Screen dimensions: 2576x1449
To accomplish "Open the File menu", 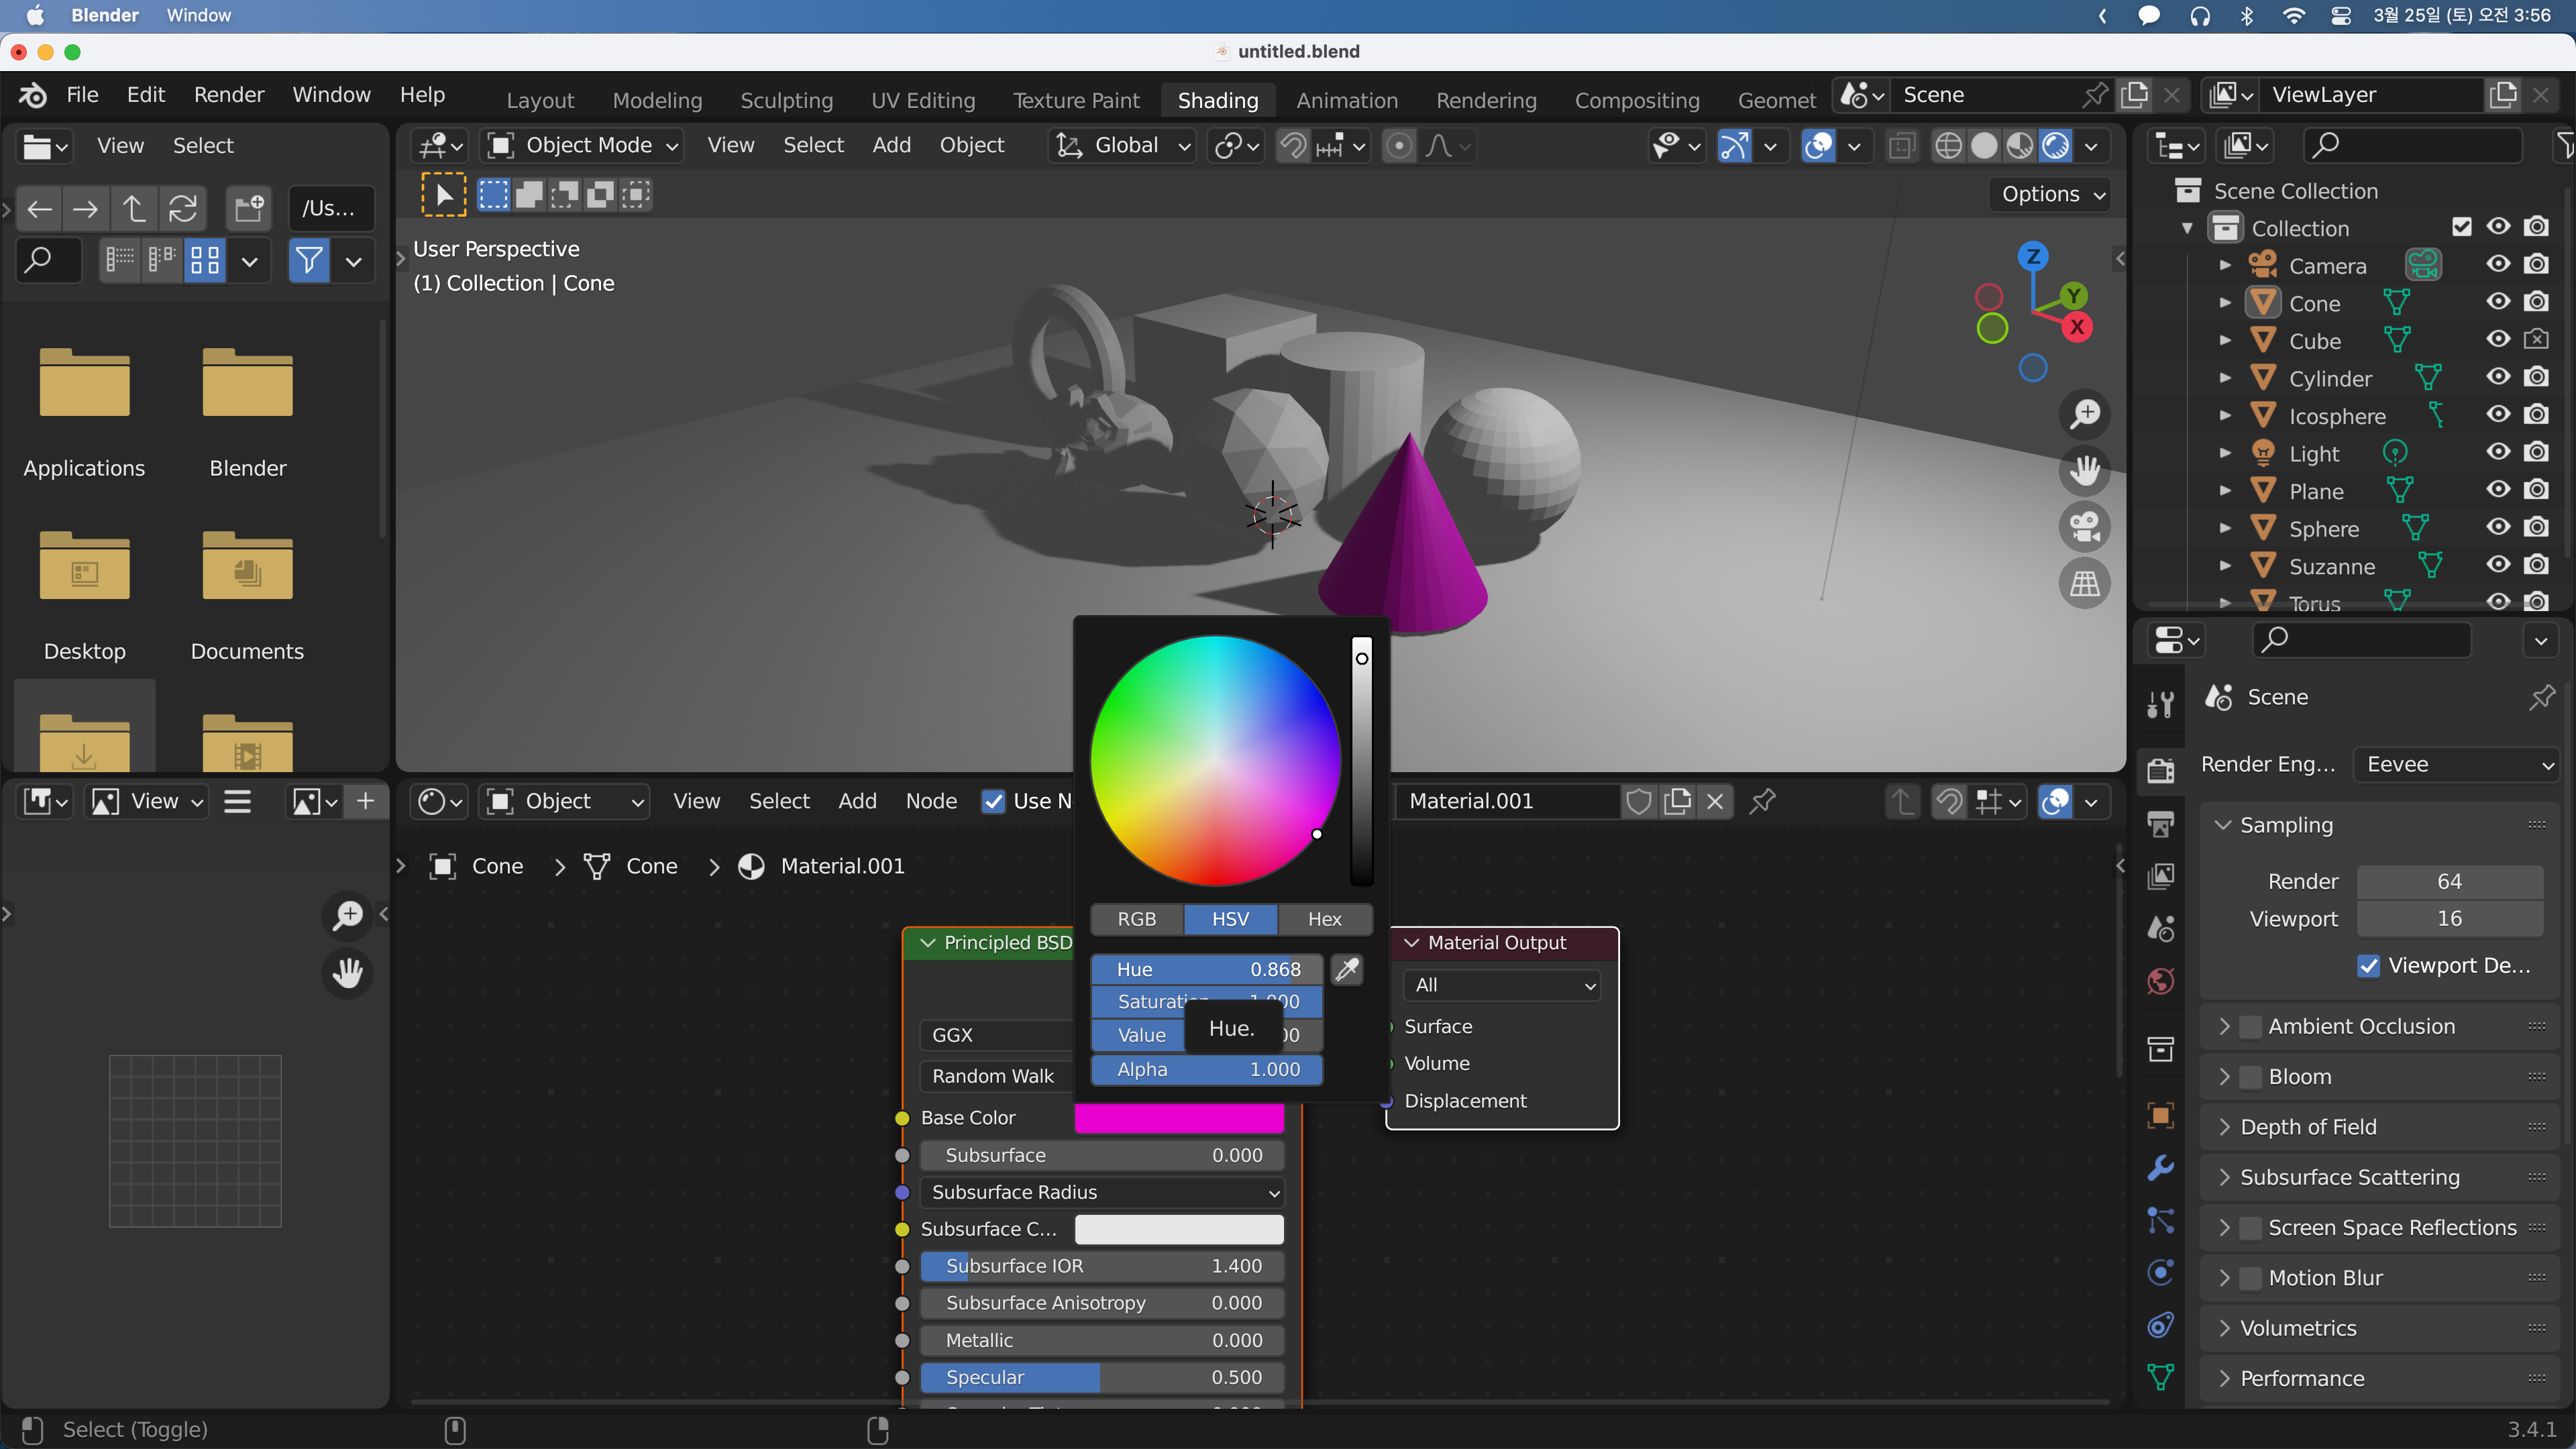I will 82,95.
